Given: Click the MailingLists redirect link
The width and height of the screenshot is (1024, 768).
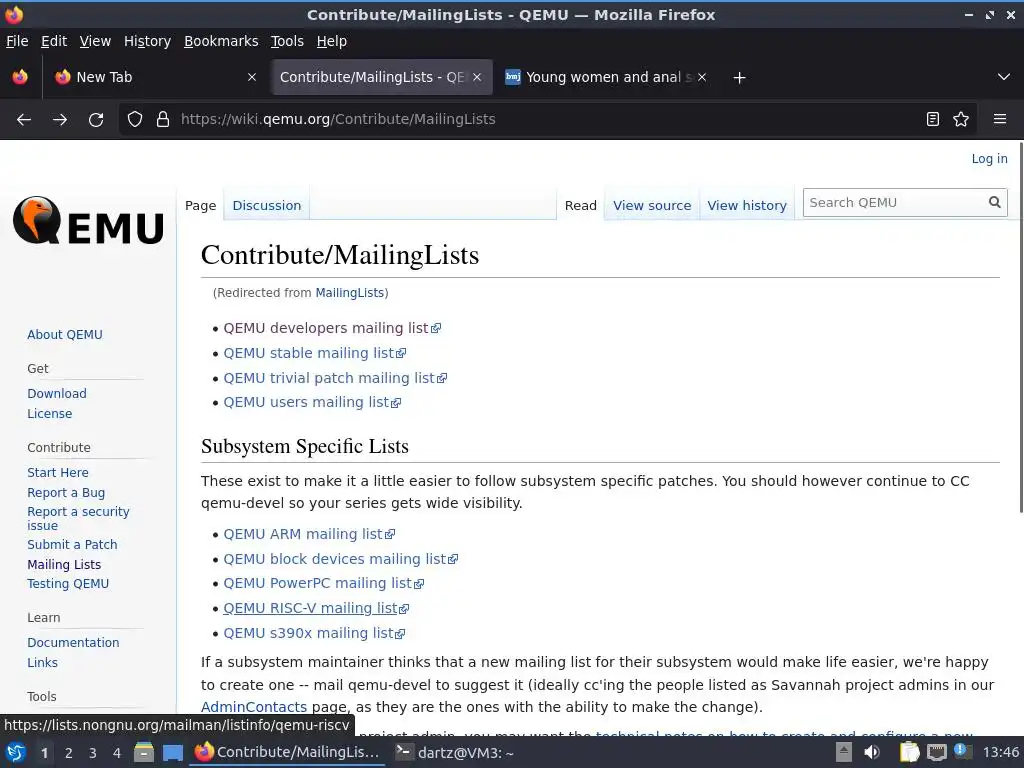Looking at the screenshot, I should pos(349,293).
